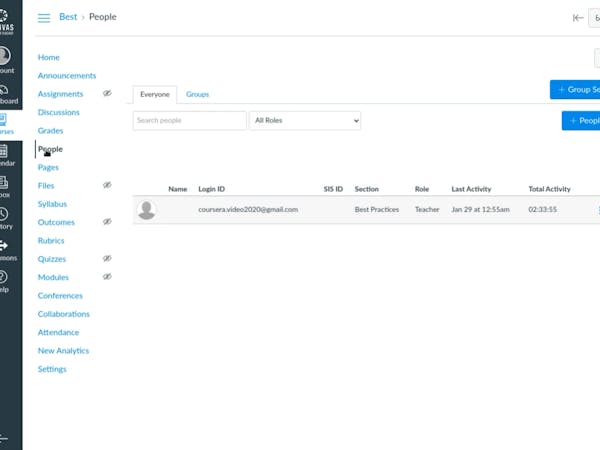Open Modules in course navigation

(53, 277)
